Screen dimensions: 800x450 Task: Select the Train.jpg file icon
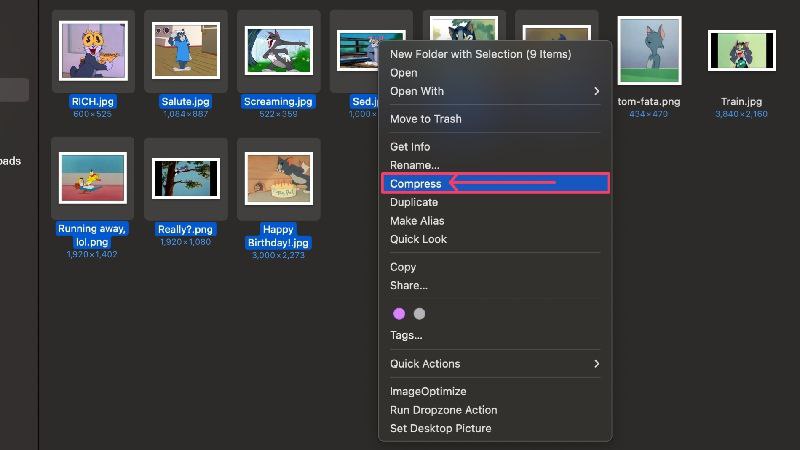(x=742, y=51)
